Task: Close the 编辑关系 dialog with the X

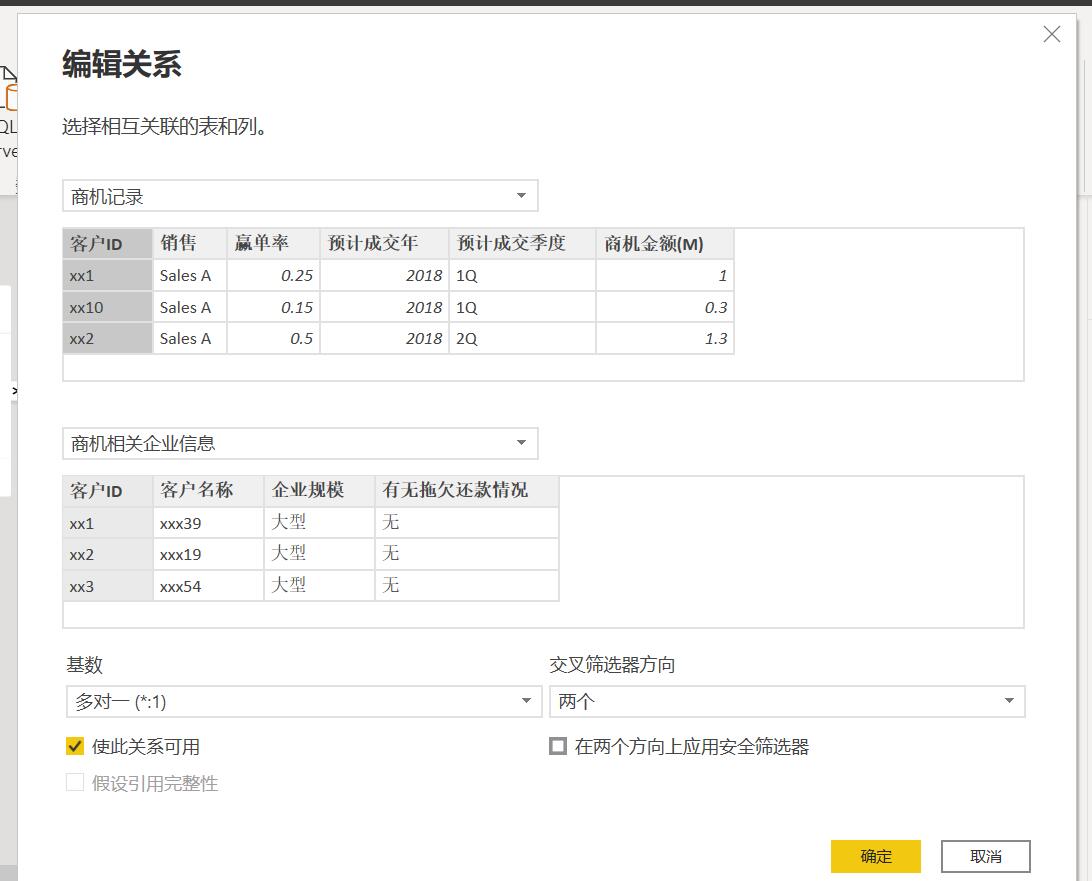Action: (1051, 35)
